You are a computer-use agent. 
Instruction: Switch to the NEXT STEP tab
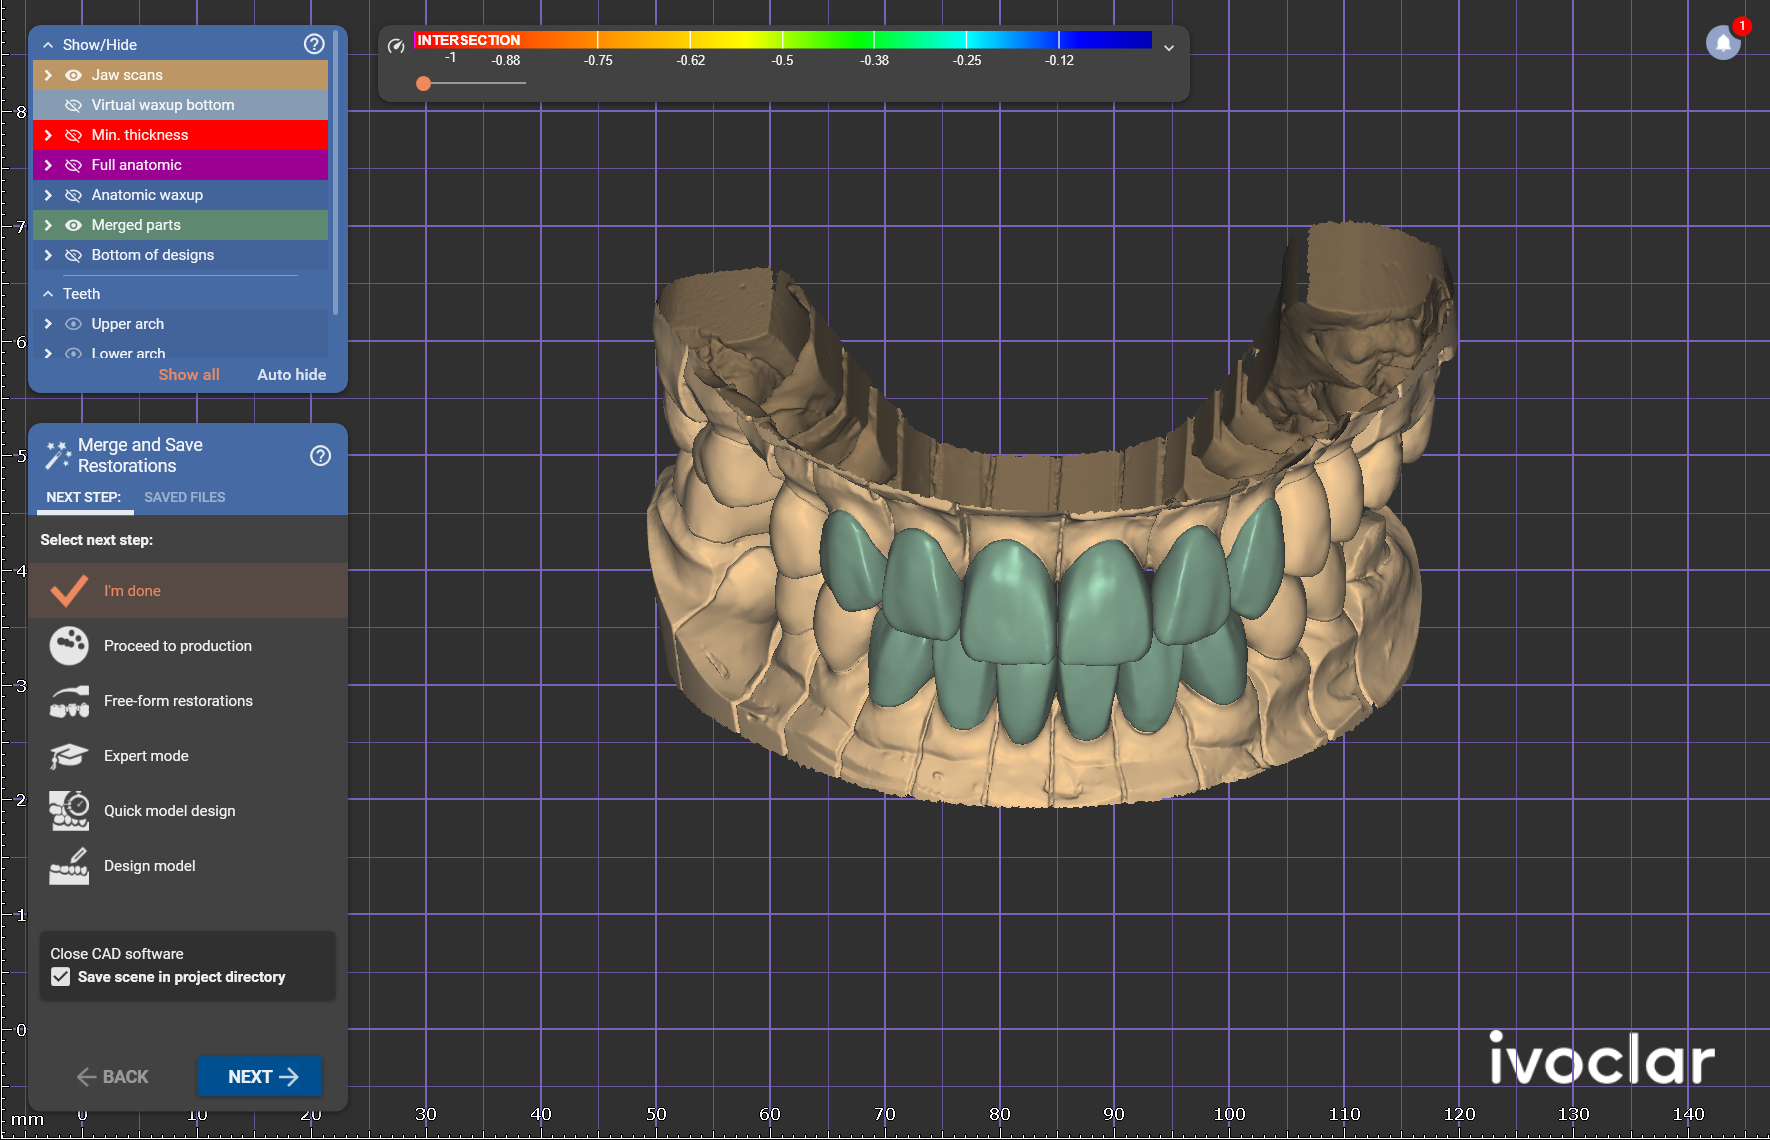click(83, 497)
